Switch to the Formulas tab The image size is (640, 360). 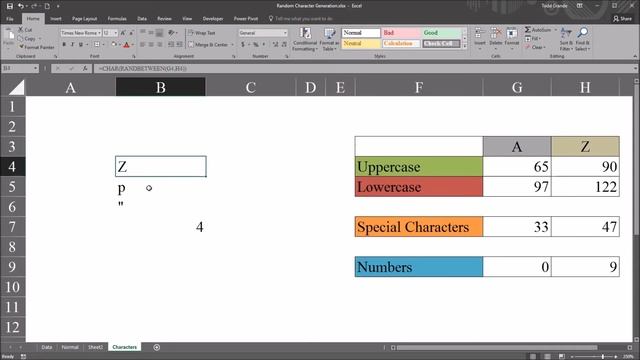pos(117,19)
